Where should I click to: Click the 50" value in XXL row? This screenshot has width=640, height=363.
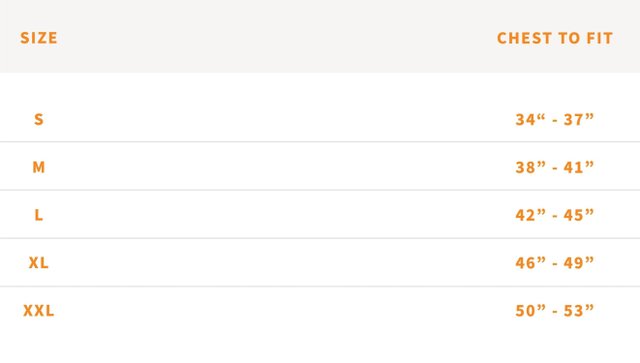(x=530, y=310)
